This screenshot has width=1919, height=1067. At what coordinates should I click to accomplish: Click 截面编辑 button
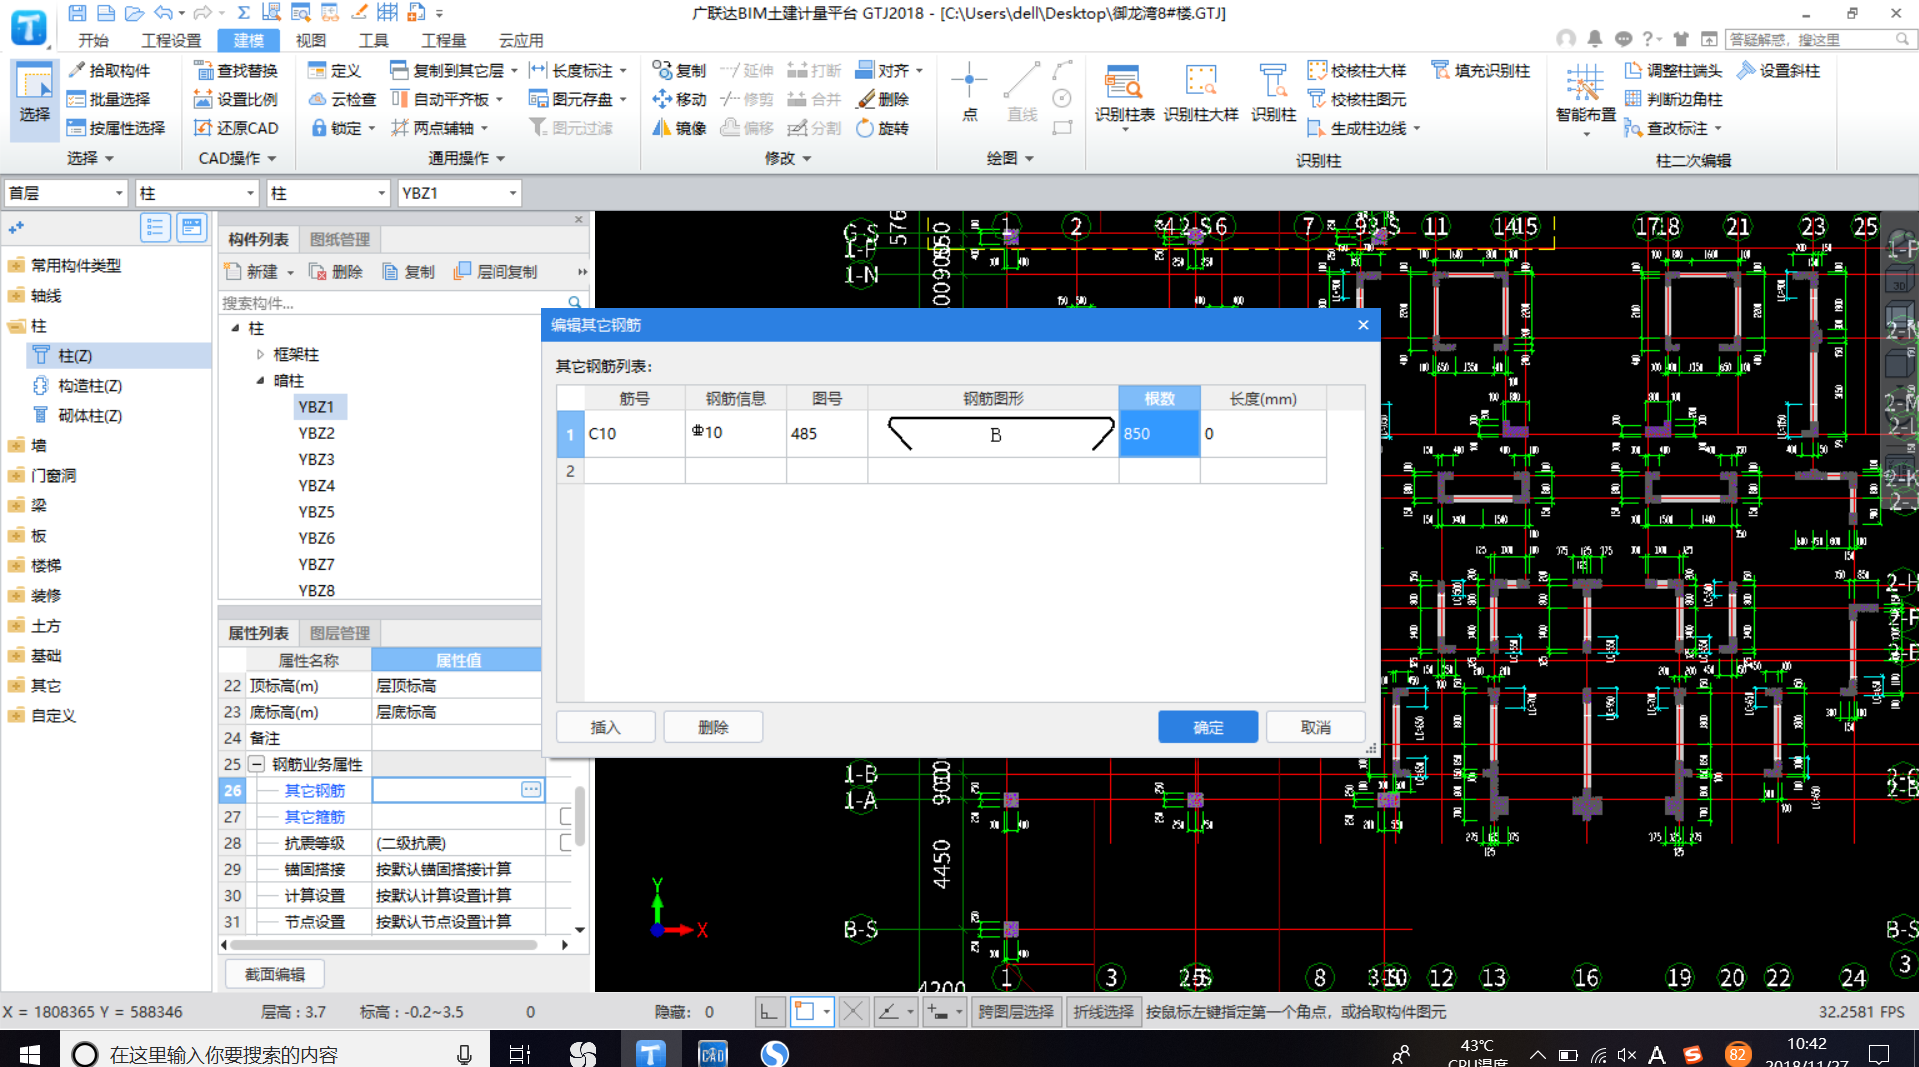(275, 974)
